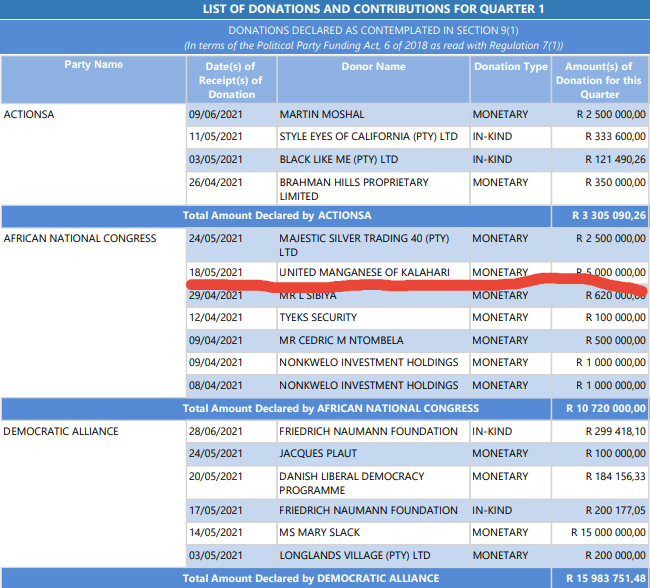
Task: Click amount R 200 177,05
Action: click(615, 510)
